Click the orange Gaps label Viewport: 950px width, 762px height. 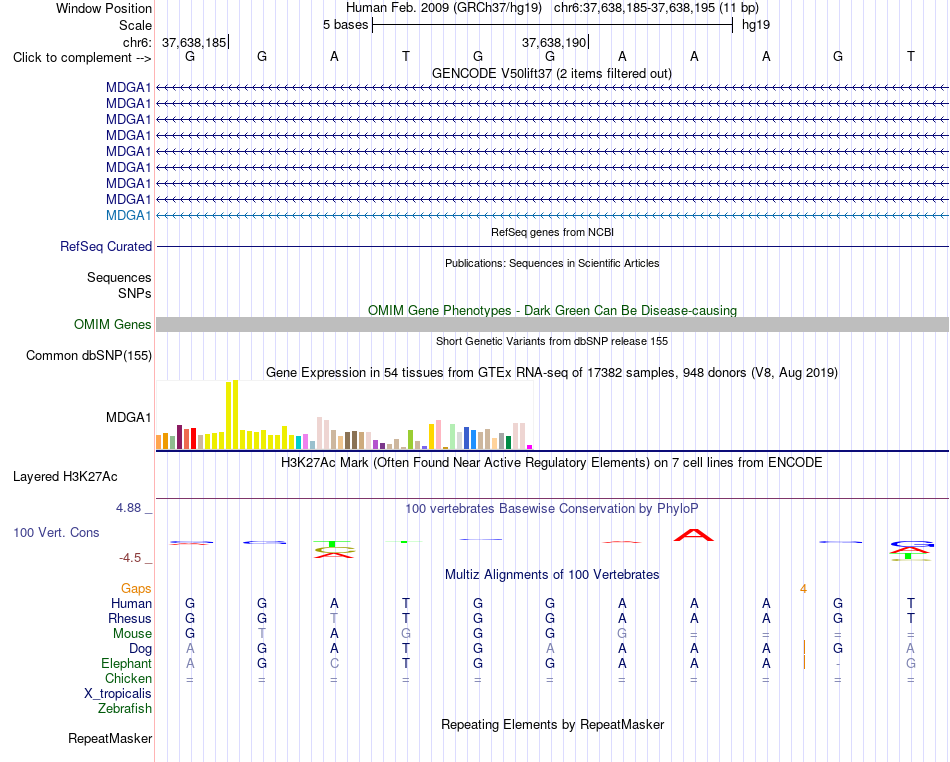136,589
